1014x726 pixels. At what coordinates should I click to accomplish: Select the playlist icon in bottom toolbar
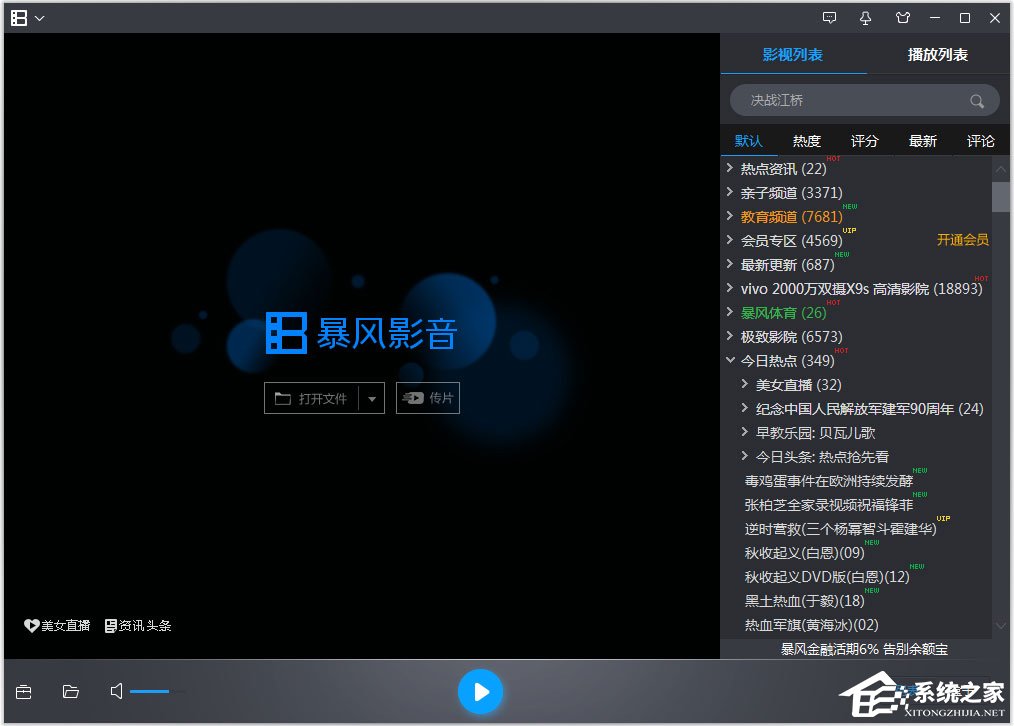pyautogui.click(x=23, y=691)
